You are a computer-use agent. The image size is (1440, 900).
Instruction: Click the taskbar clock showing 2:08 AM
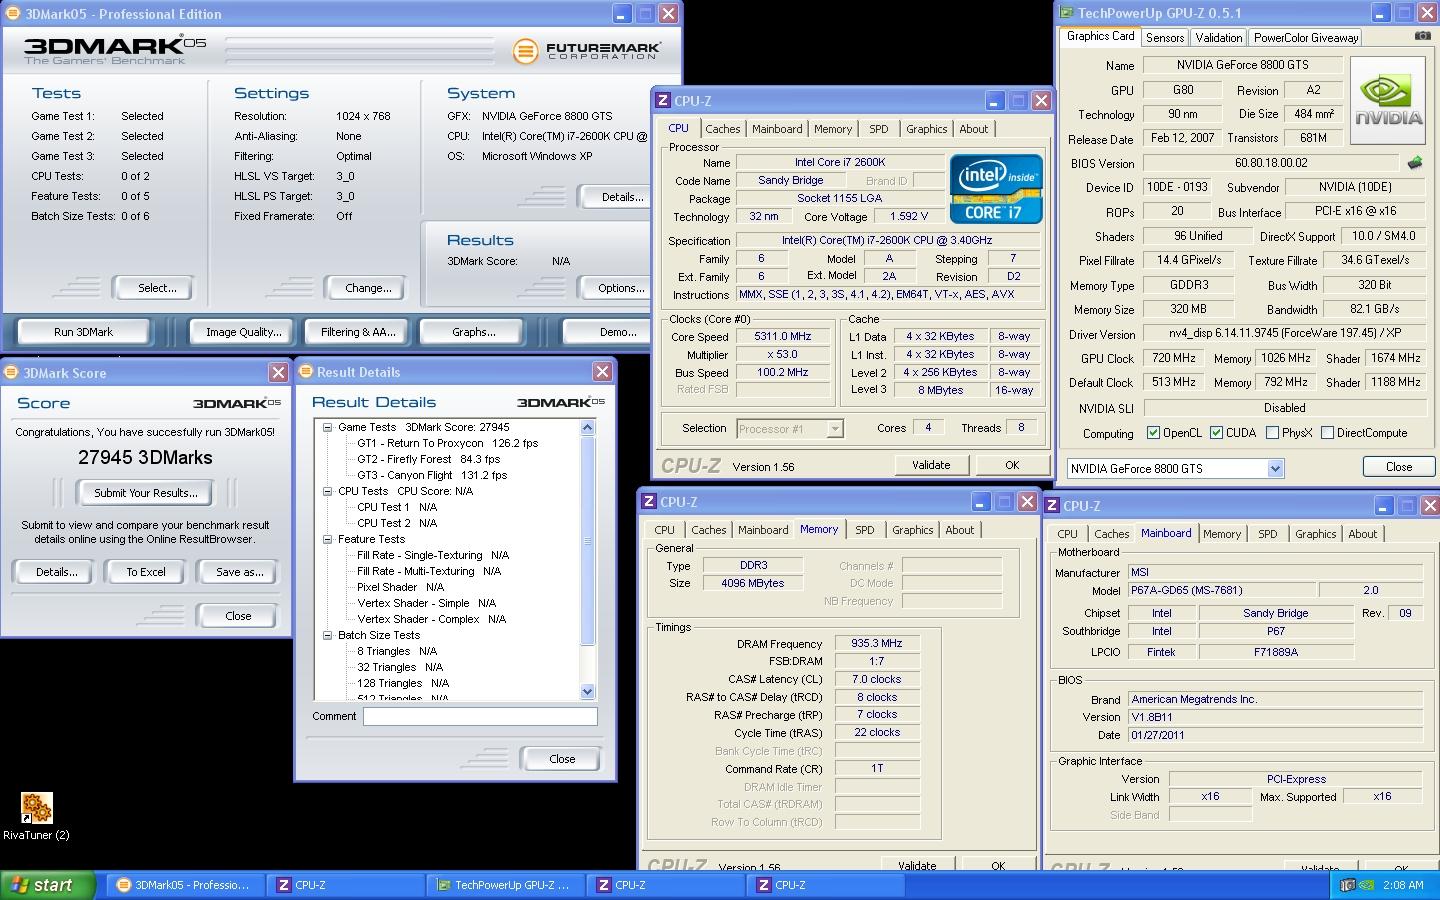tap(1402, 885)
